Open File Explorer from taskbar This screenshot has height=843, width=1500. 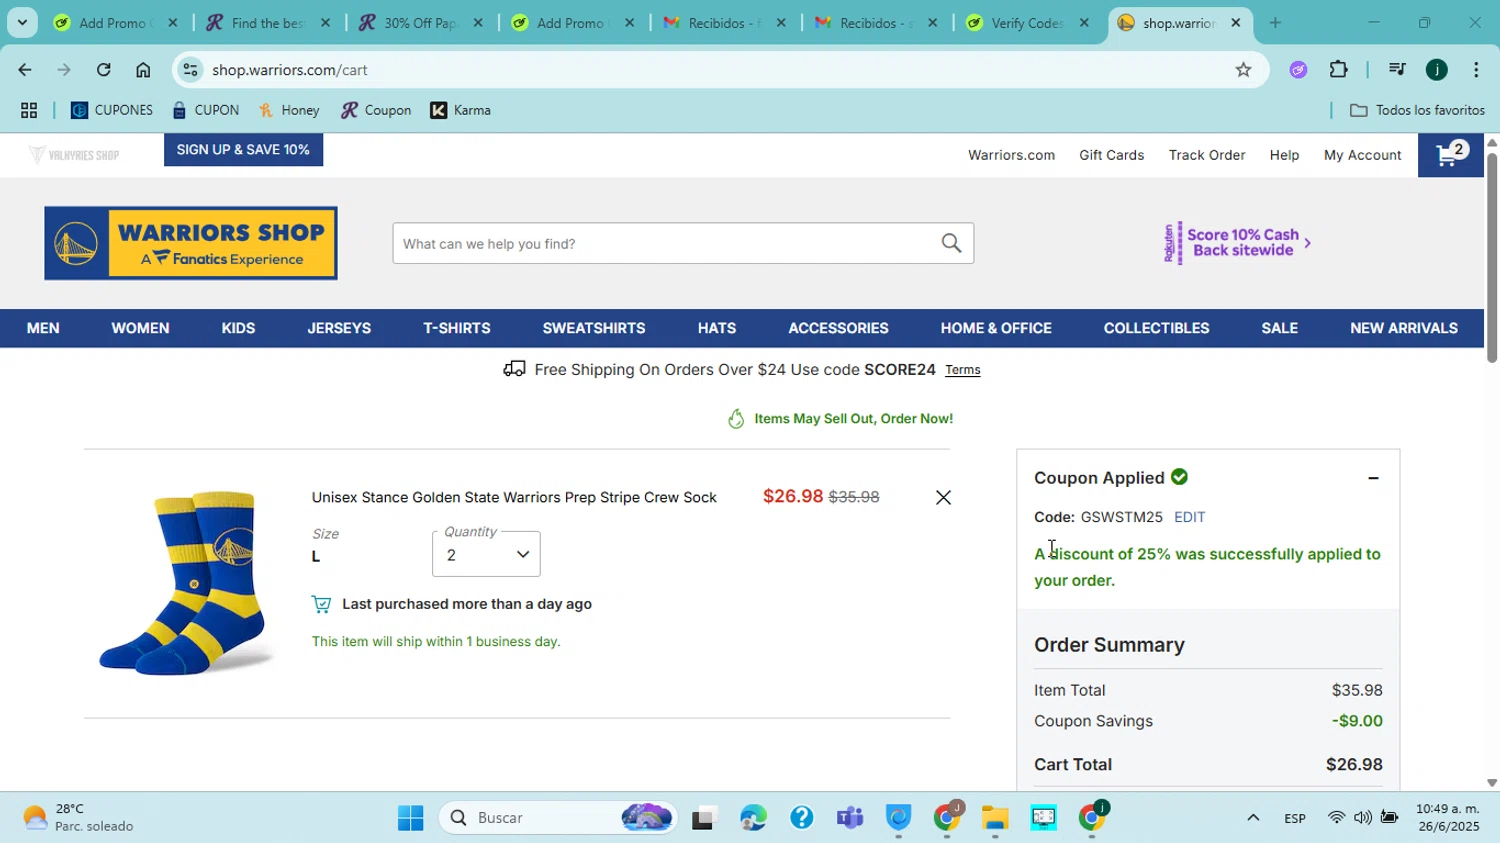(994, 818)
